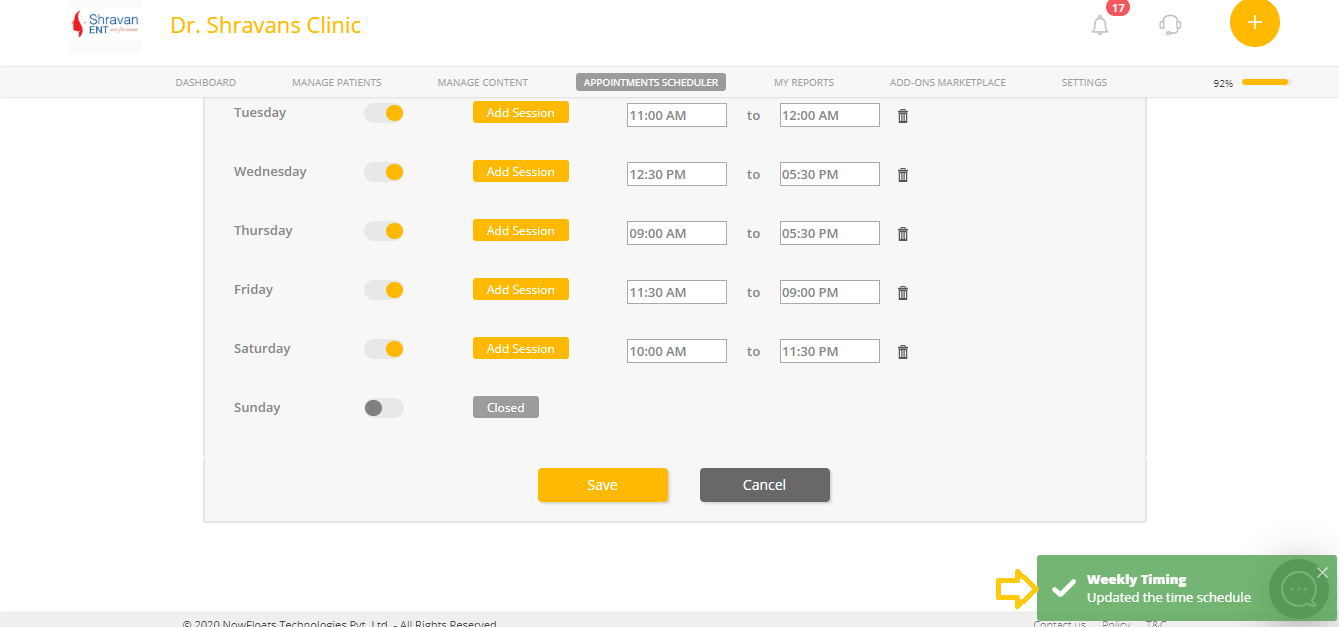1339x627 pixels.
Task: Click the yellow plus add button
Action: tap(1255, 22)
